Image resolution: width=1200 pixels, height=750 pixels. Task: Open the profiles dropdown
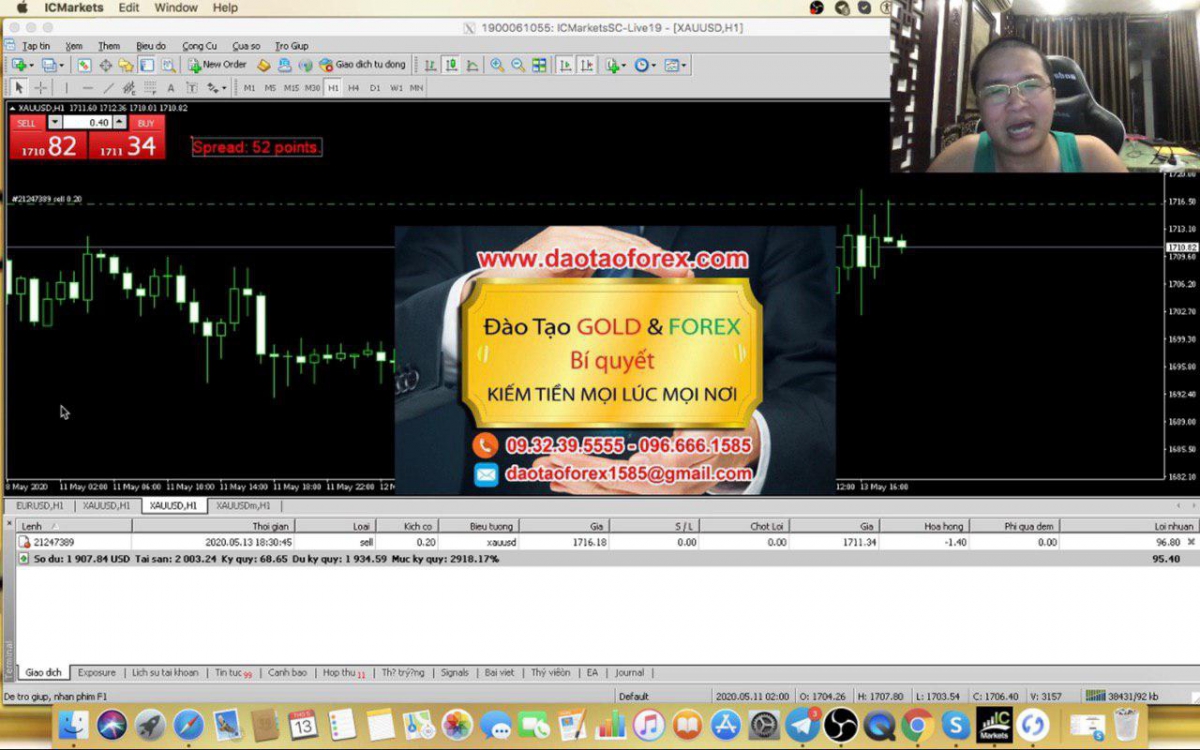click(x=53, y=65)
